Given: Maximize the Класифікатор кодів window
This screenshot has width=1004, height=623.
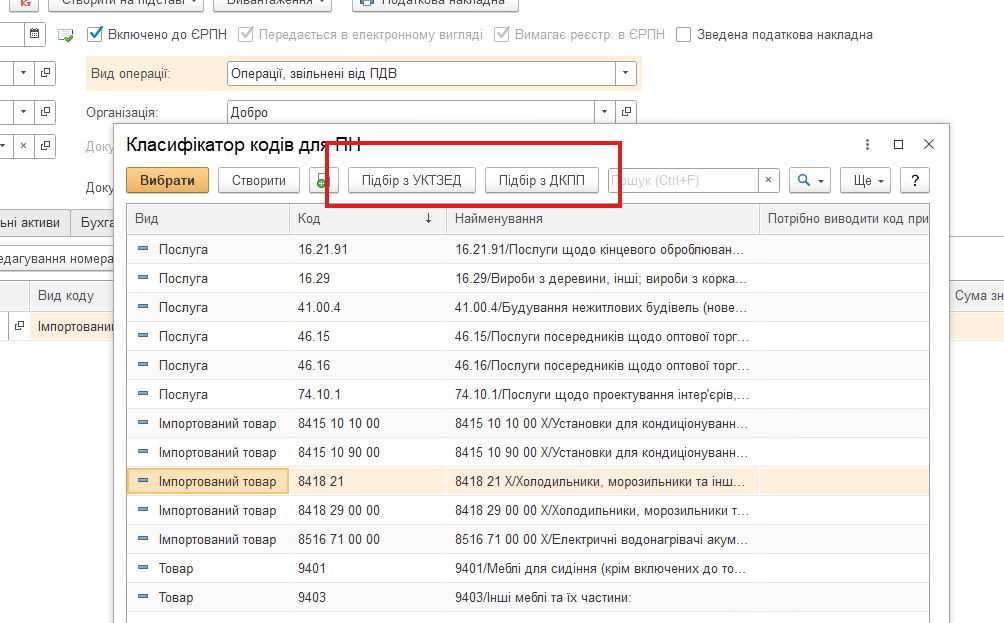Looking at the screenshot, I should pos(898,145).
